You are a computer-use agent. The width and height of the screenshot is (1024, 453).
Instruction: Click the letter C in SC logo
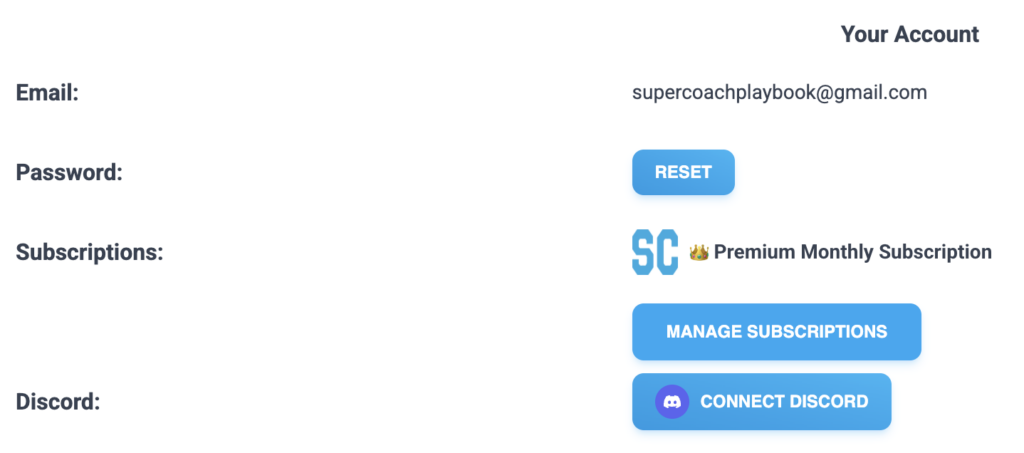pos(667,252)
